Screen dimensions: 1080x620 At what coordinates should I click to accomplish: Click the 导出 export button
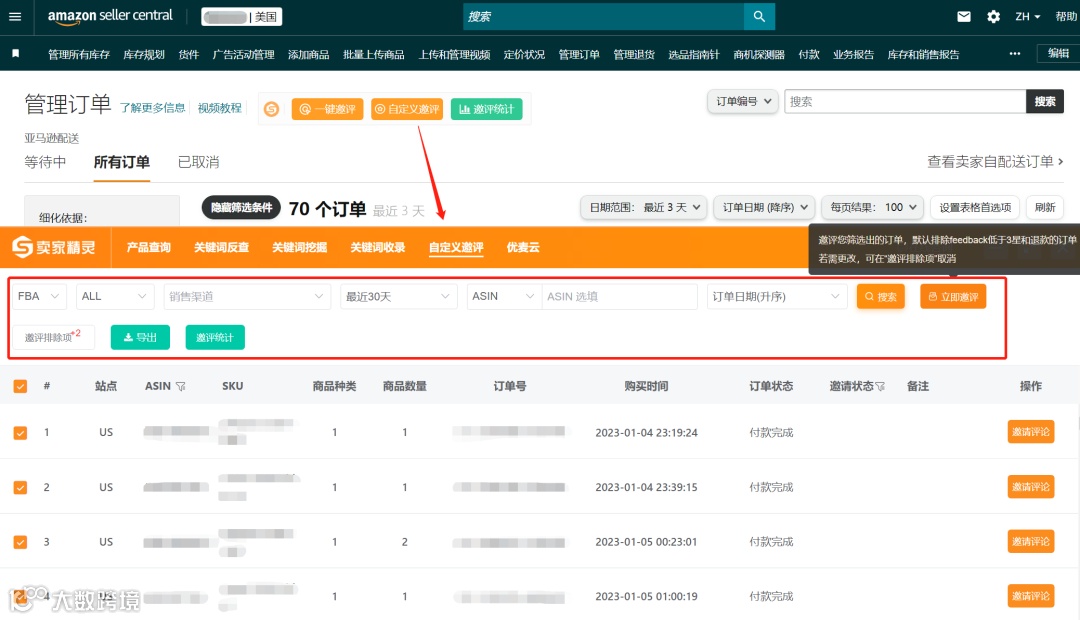click(x=140, y=337)
